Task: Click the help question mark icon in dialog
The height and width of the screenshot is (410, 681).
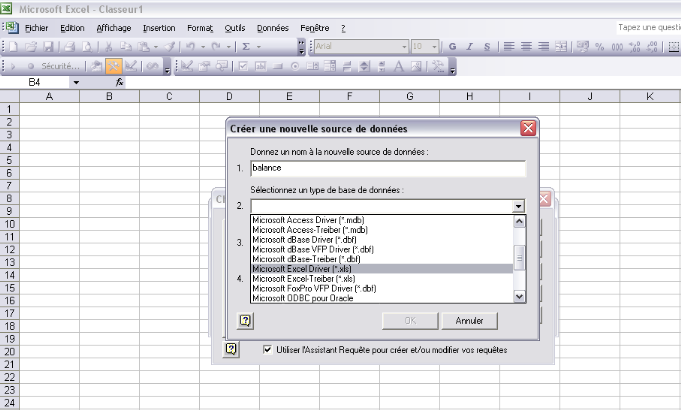Action: tap(247, 320)
